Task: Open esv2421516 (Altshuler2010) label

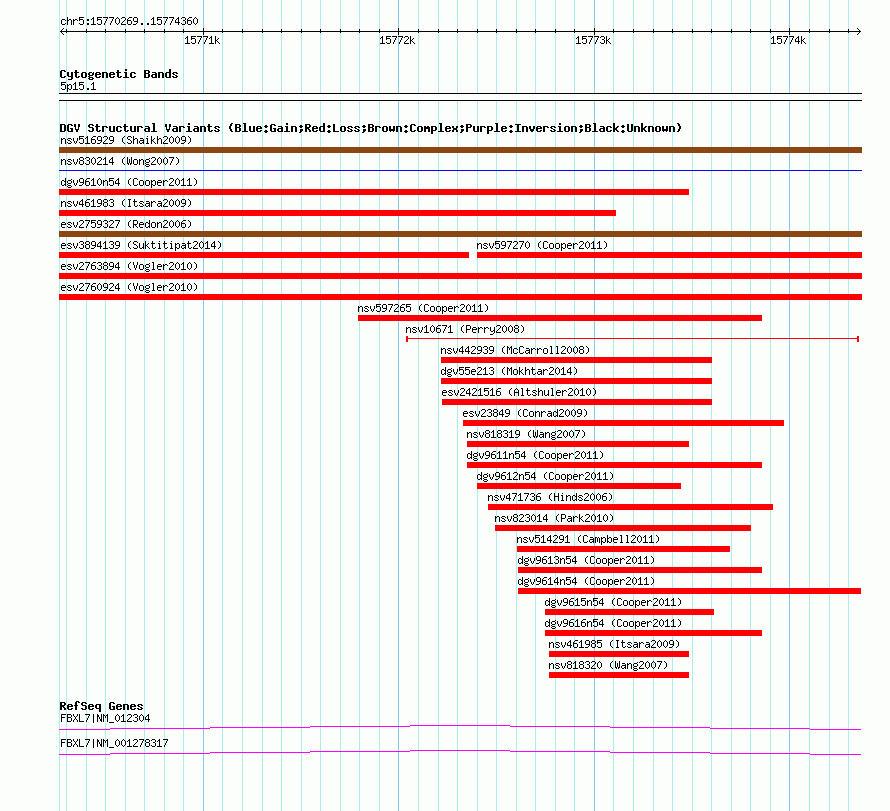Action: point(519,392)
